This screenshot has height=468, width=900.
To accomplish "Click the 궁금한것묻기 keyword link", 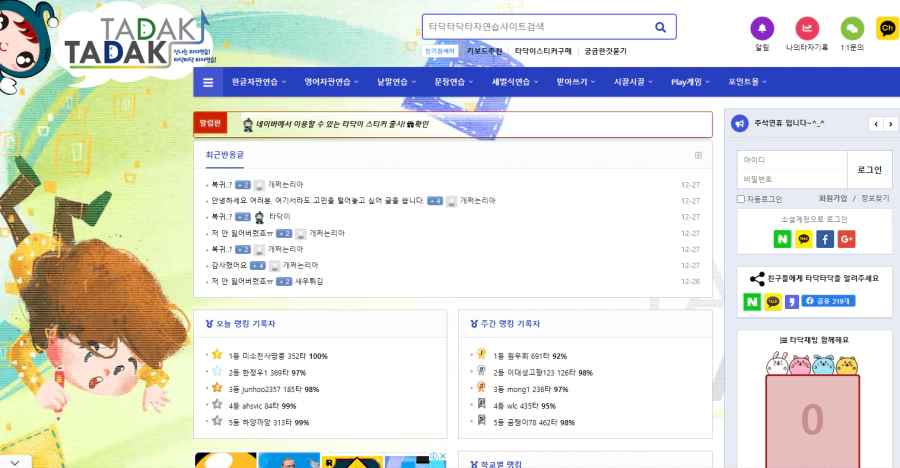I will 605,51.
